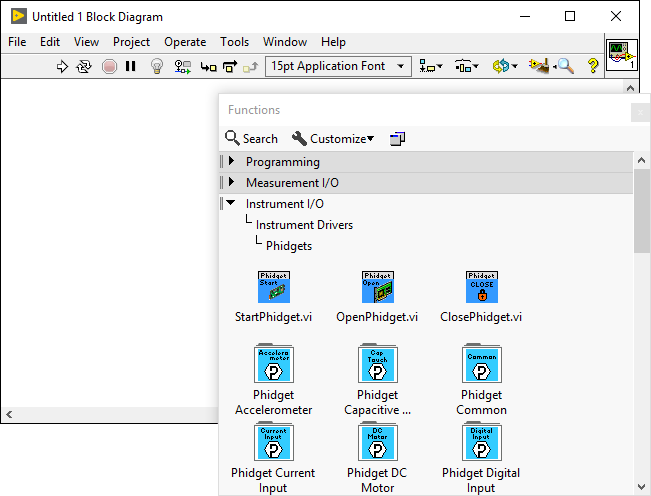Image resolution: width=651 pixels, height=496 pixels.
Task: Select the OpenPhidget.vi icon
Action: coord(377,287)
